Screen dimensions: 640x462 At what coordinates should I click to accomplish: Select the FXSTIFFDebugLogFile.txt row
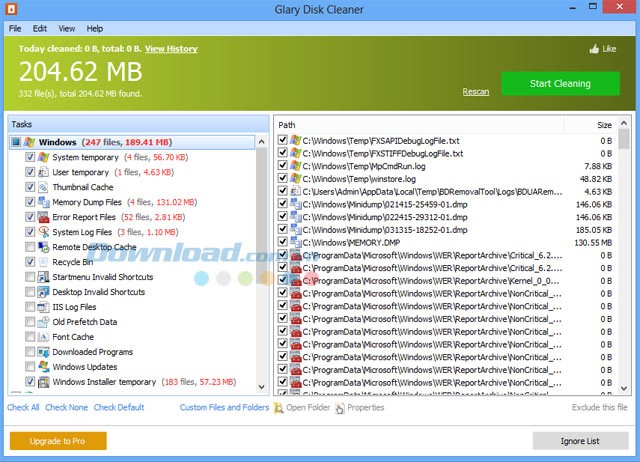(446, 153)
